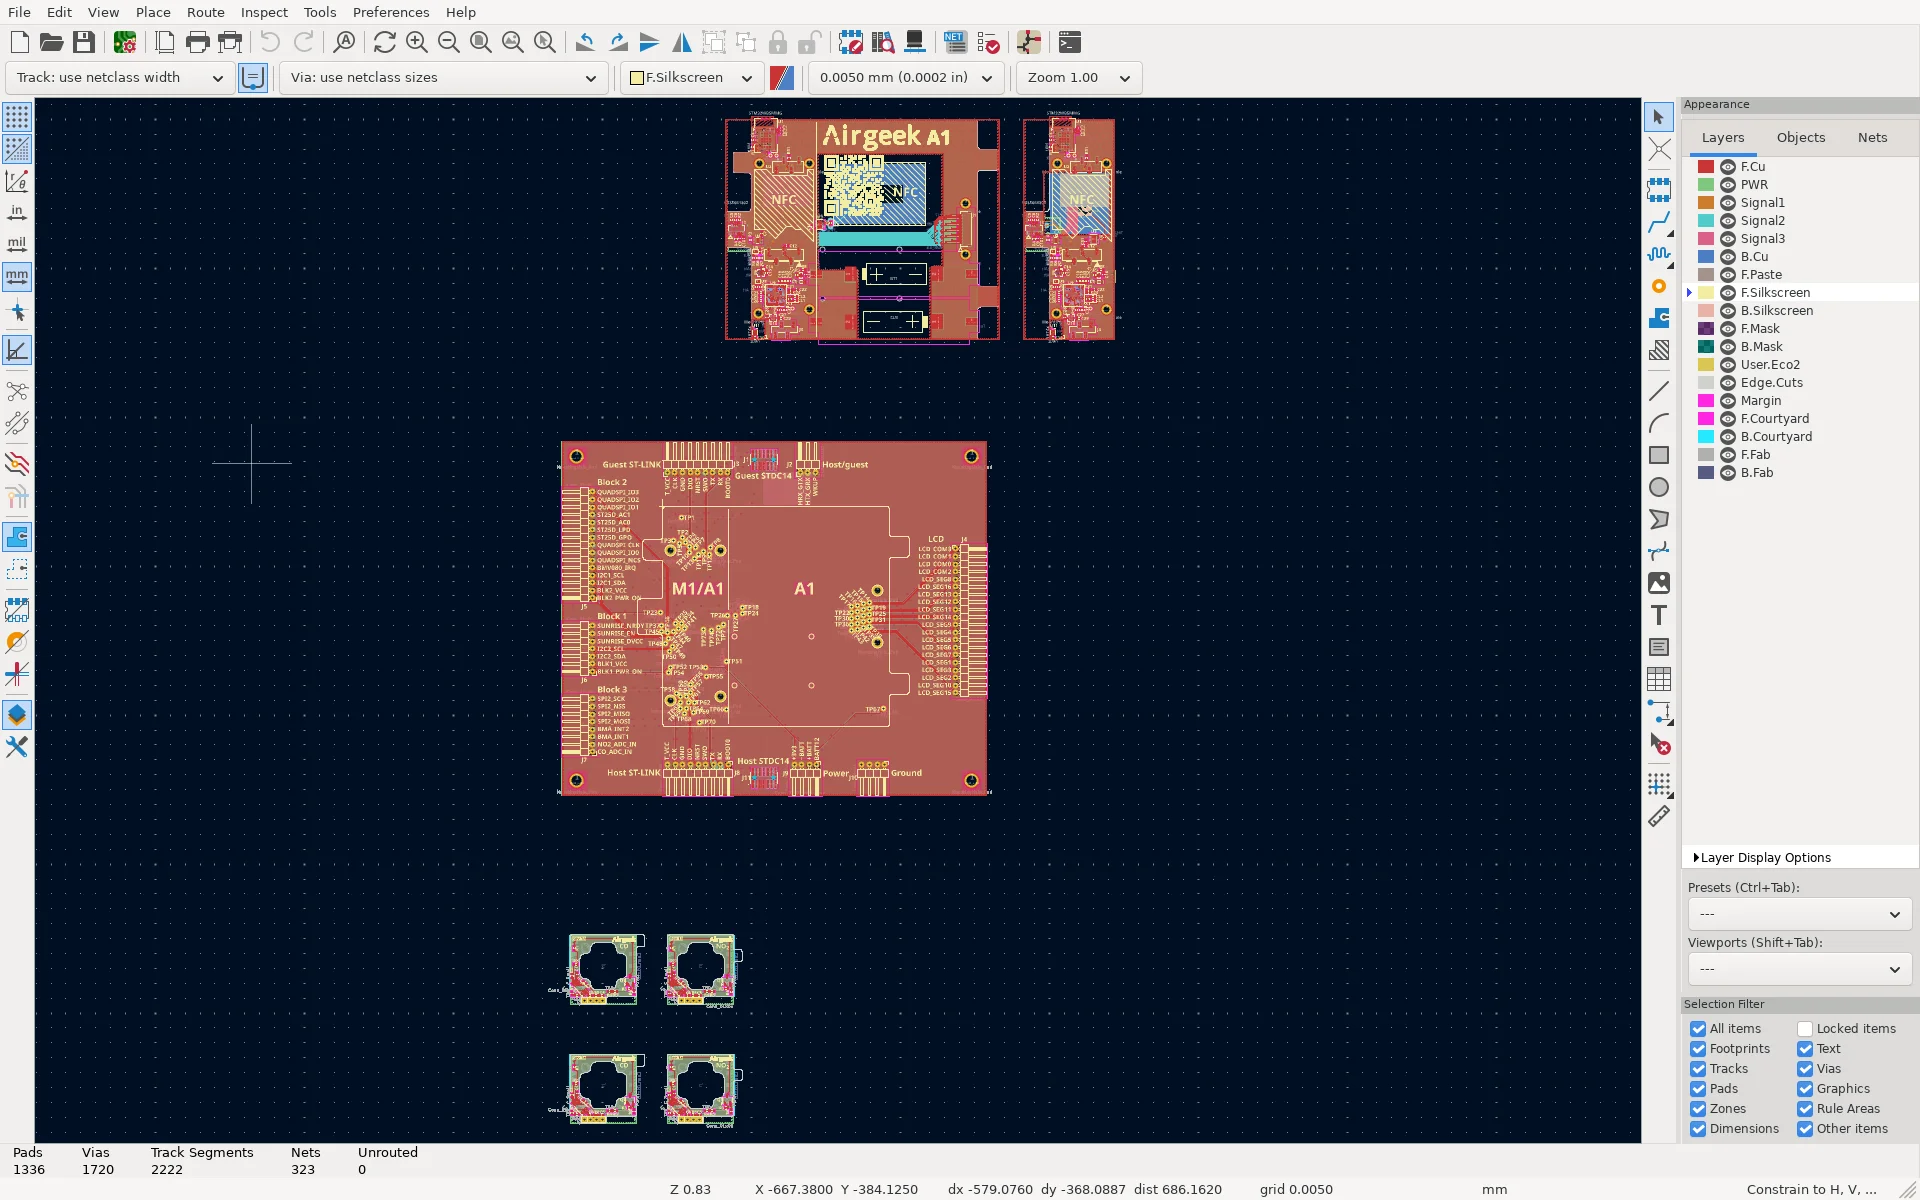Switch to the Objects tab
1920x1200 pixels.
[x=1801, y=137]
